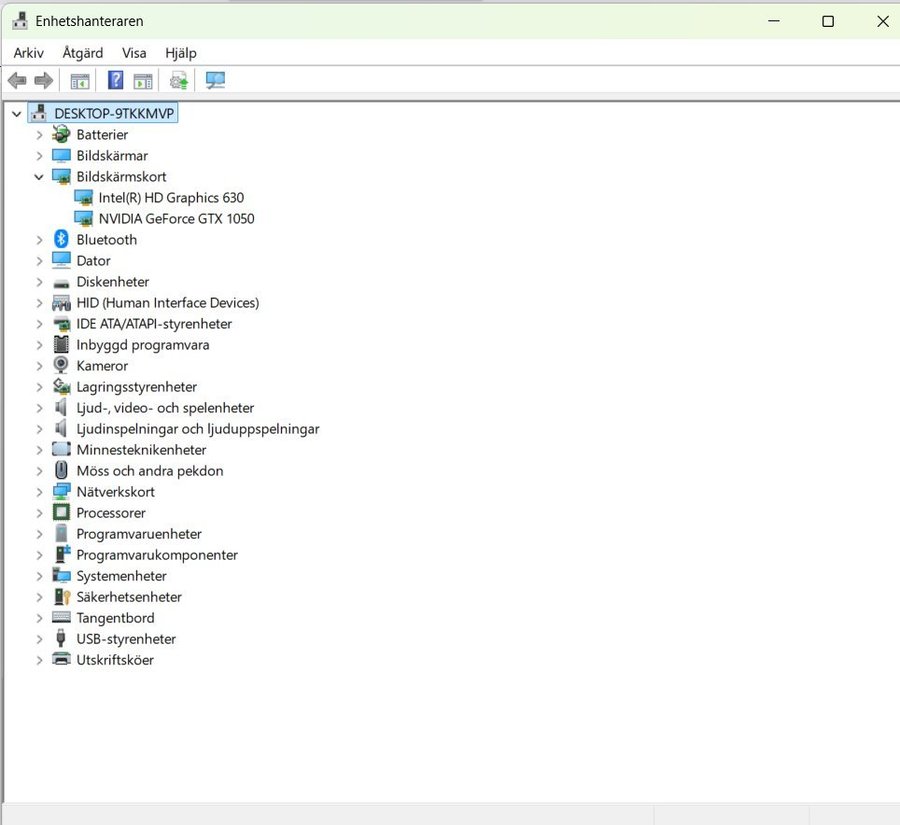This screenshot has height=825, width=900.
Task: Minimize the Enhetshanteraren window
Action: pyautogui.click(x=774, y=21)
